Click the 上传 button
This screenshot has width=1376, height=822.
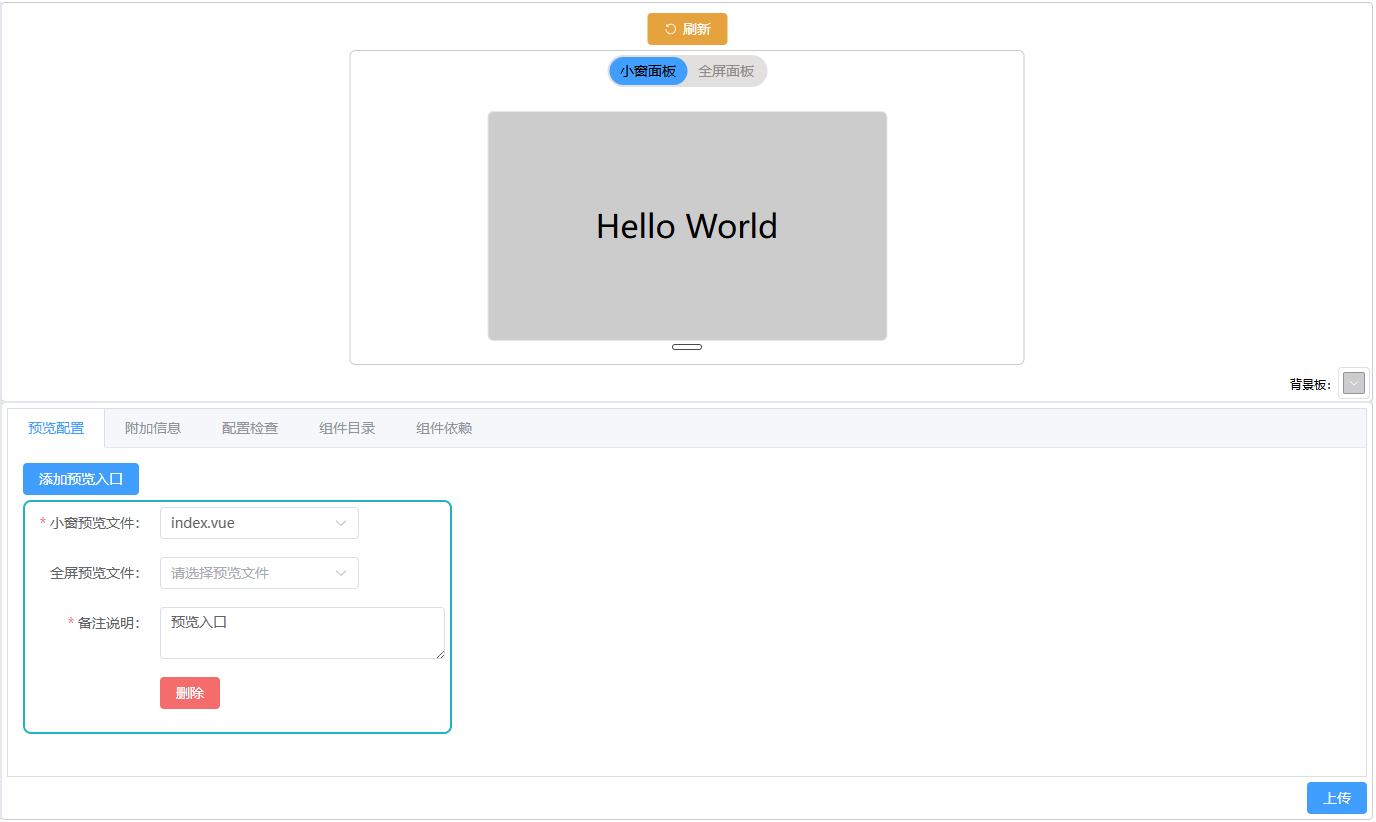[1336, 798]
